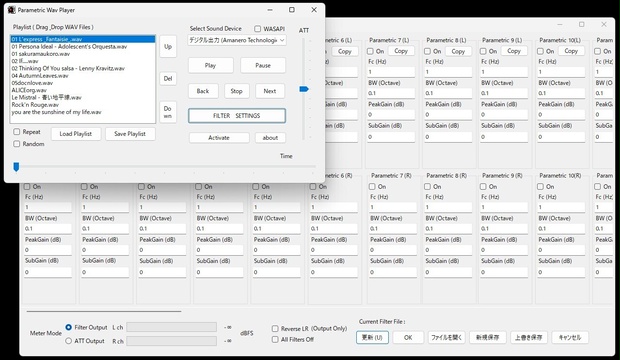
Task: Click Parametric 8 (L) BW (Octave) field
Action: (448, 93)
